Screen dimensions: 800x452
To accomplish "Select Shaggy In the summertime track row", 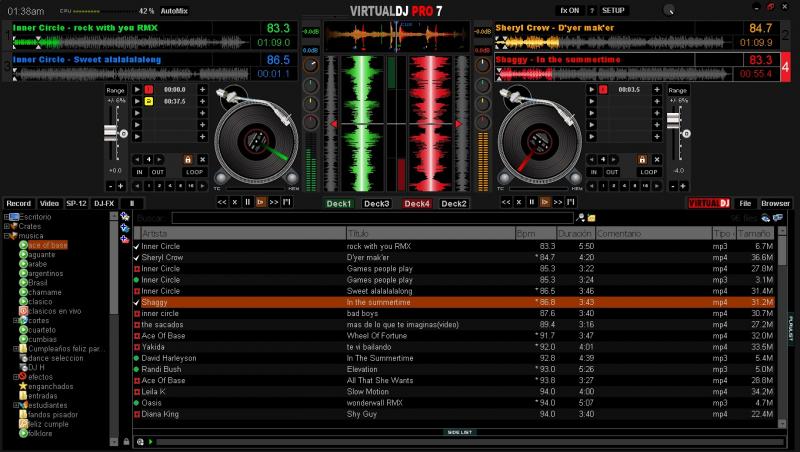I will pyautogui.click(x=454, y=302).
